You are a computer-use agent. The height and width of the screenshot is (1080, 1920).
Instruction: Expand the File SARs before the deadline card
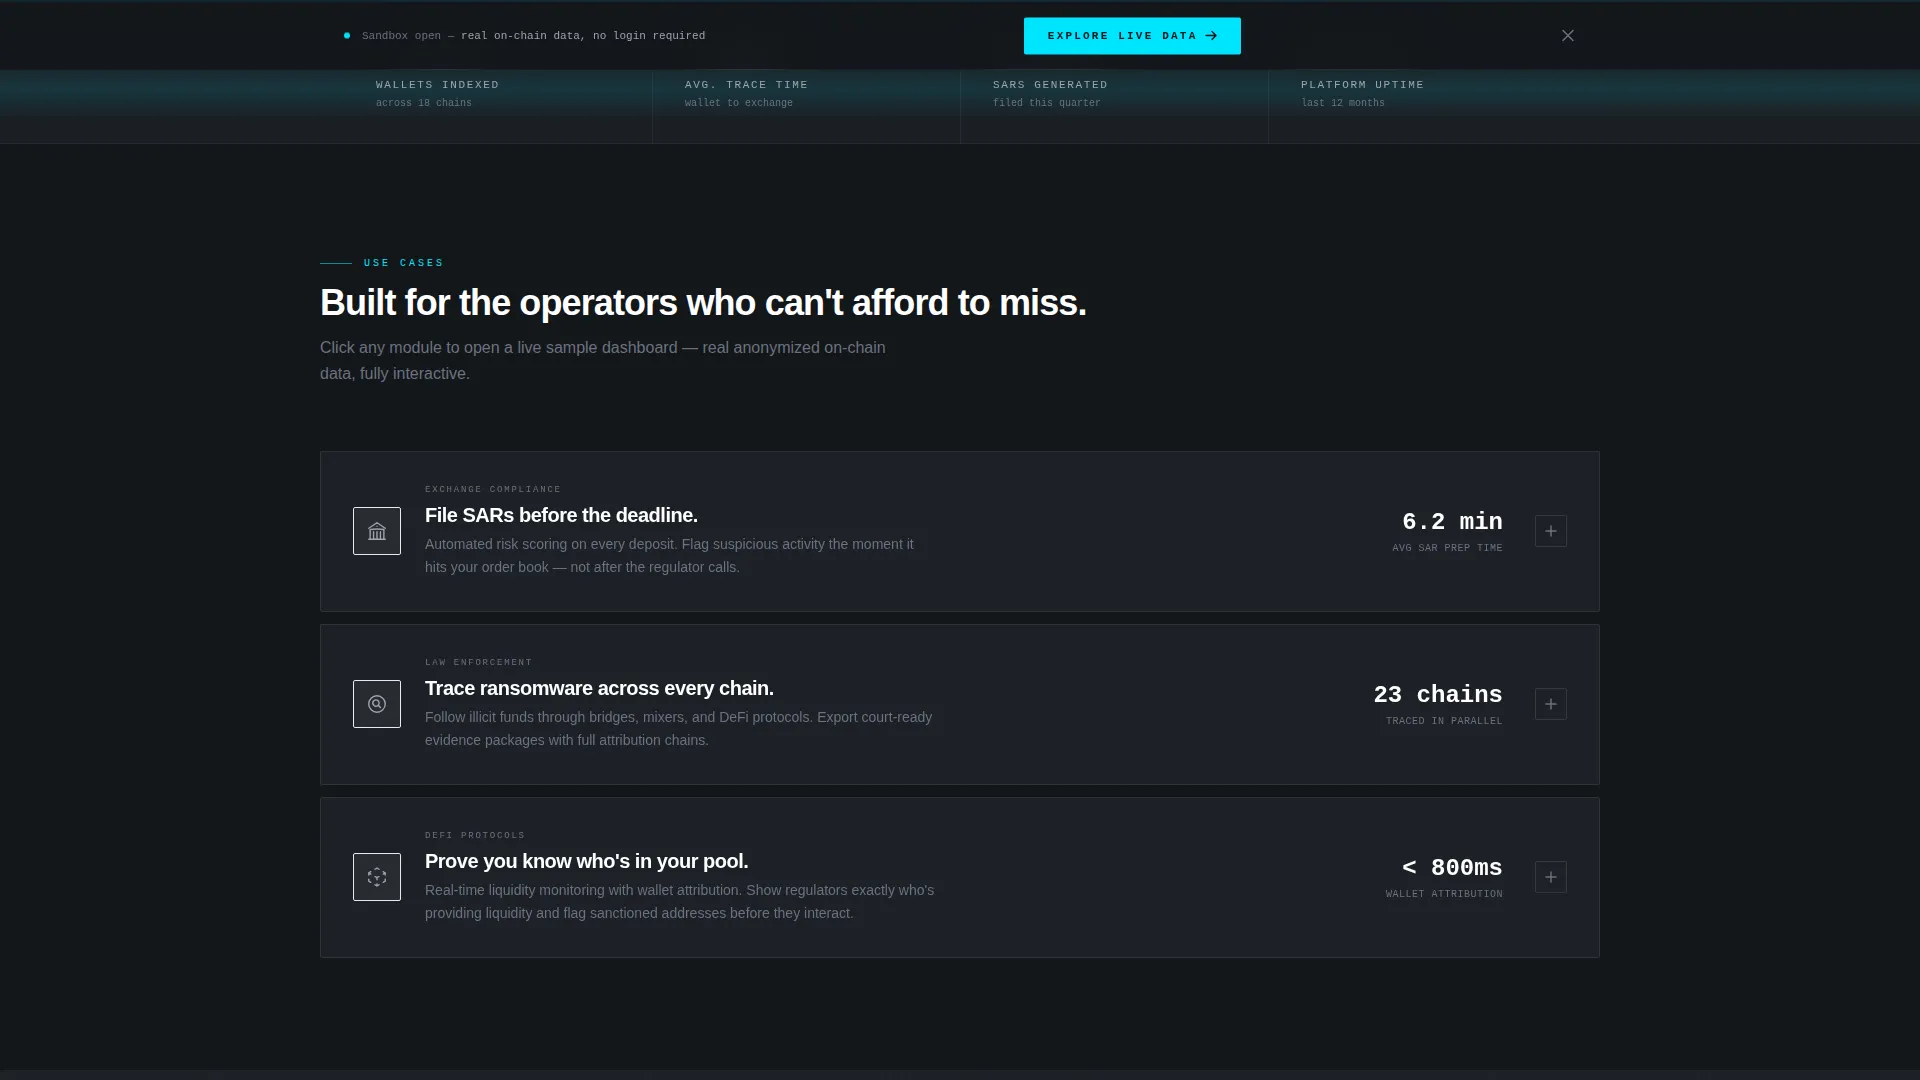[1551, 531]
